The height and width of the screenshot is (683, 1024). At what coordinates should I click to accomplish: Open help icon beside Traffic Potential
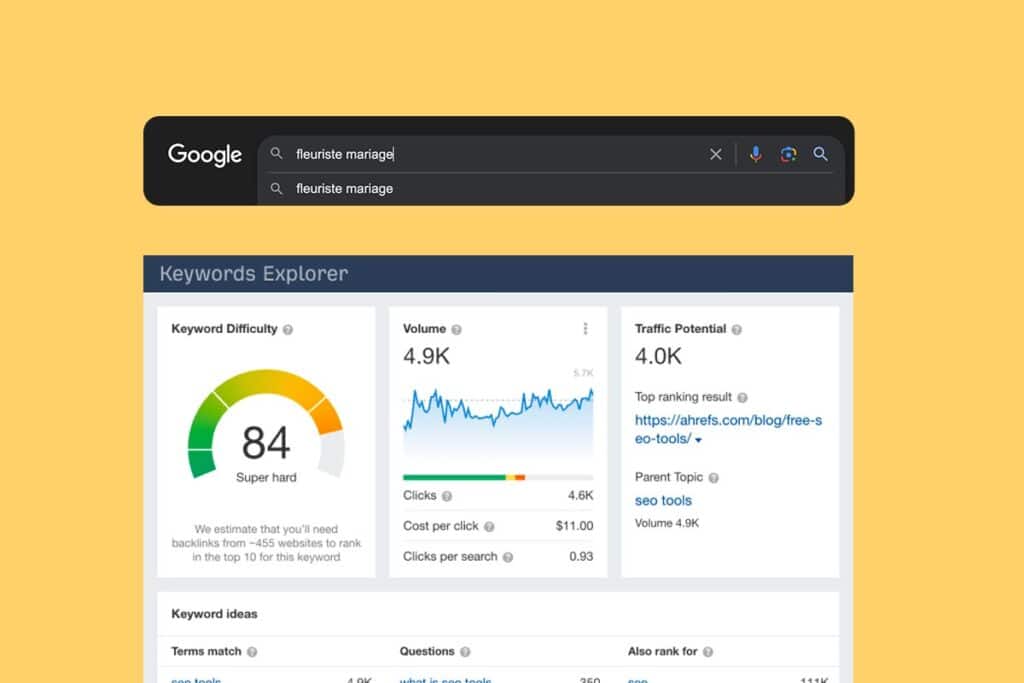click(x=737, y=329)
